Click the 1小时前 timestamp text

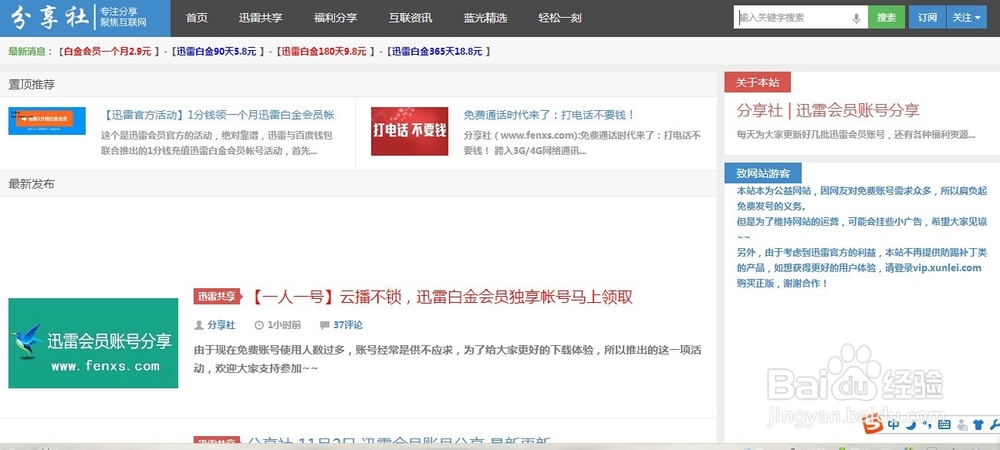point(284,325)
